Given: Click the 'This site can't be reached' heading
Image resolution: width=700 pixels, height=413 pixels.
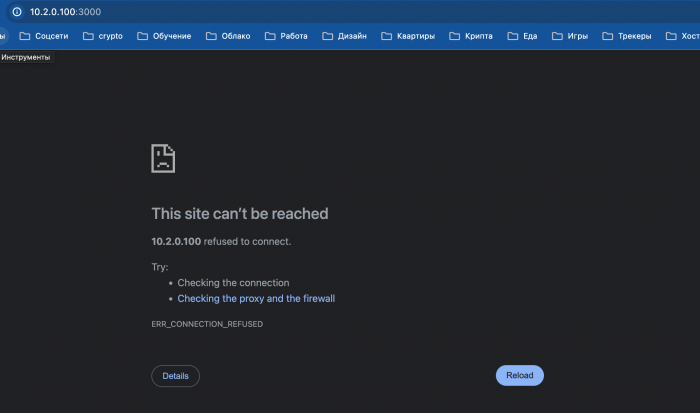Looking at the screenshot, I should click(239, 213).
